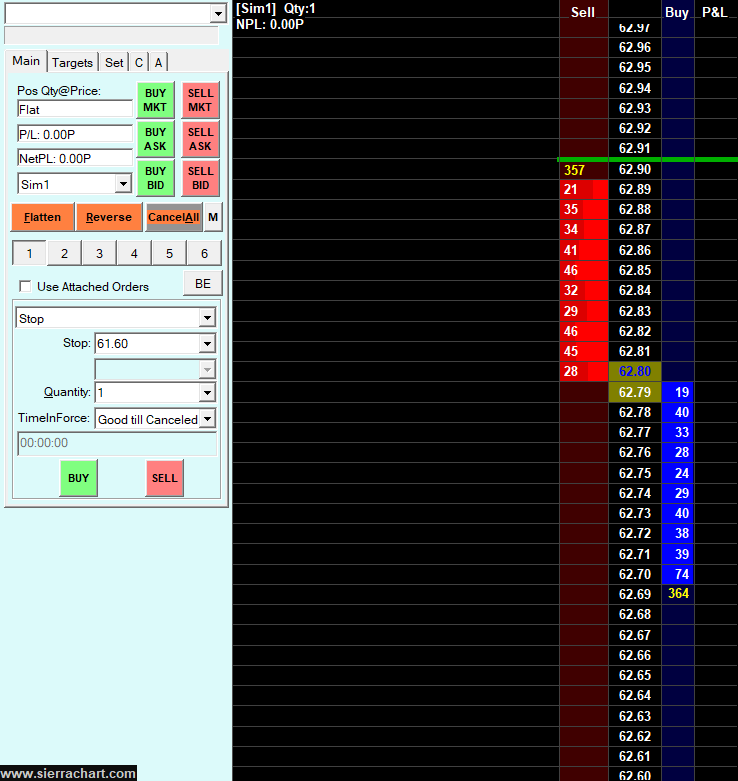Click the 00:00:00 time field
The height and width of the screenshot is (781, 738).
pyautogui.click(x=117, y=443)
